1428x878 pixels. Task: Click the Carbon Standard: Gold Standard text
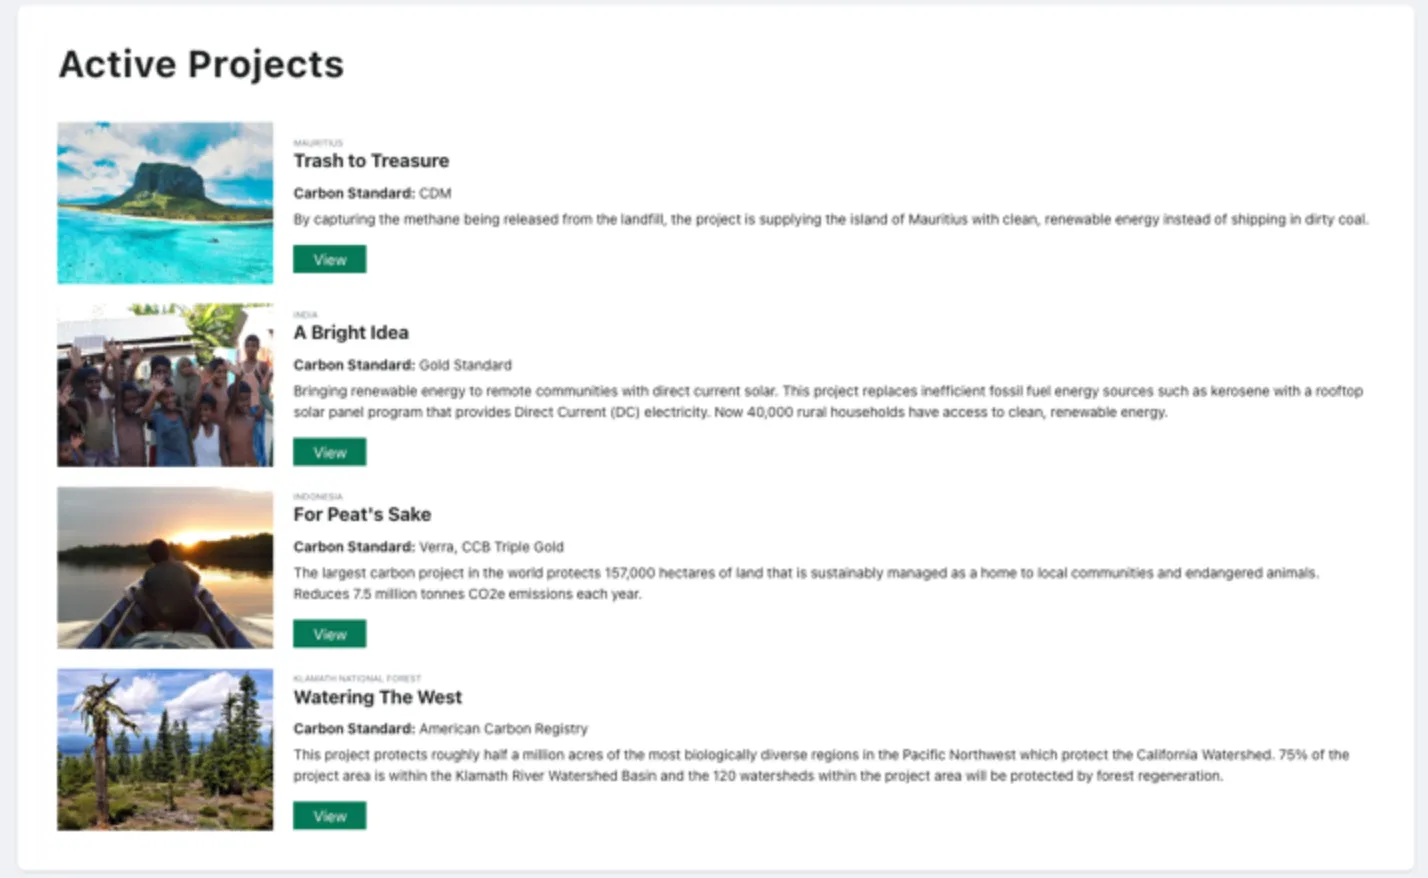[402, 365]
